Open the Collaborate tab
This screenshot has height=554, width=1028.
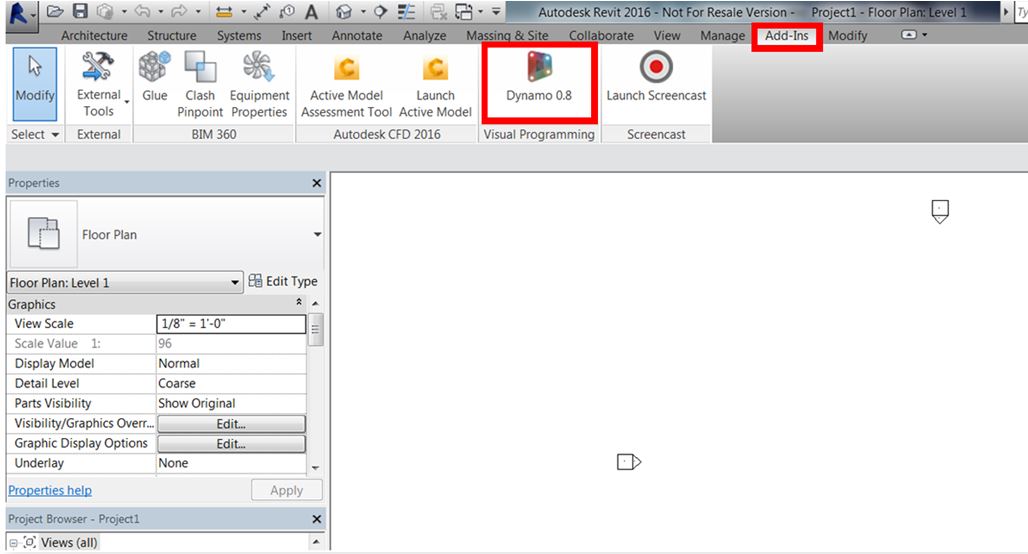pos(601,35)
